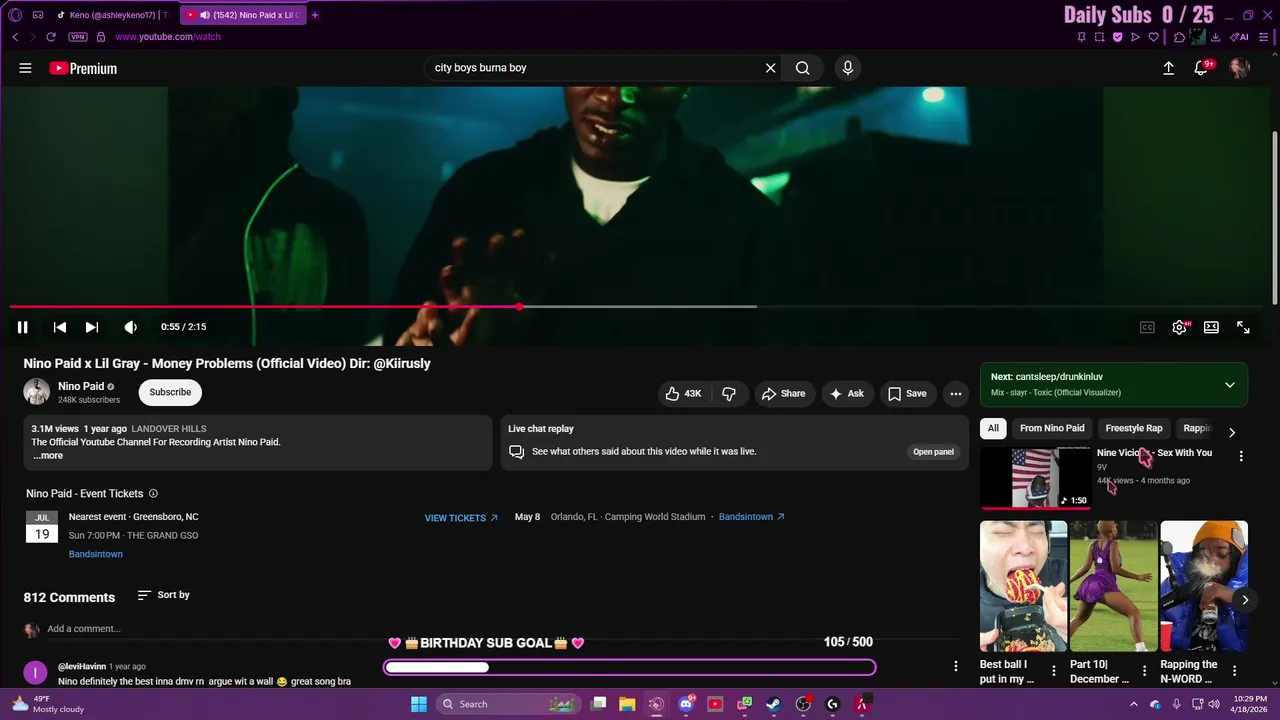The image size is (1280, 720).
Task: Subscribe to Nino Paid
Action: 170,392
